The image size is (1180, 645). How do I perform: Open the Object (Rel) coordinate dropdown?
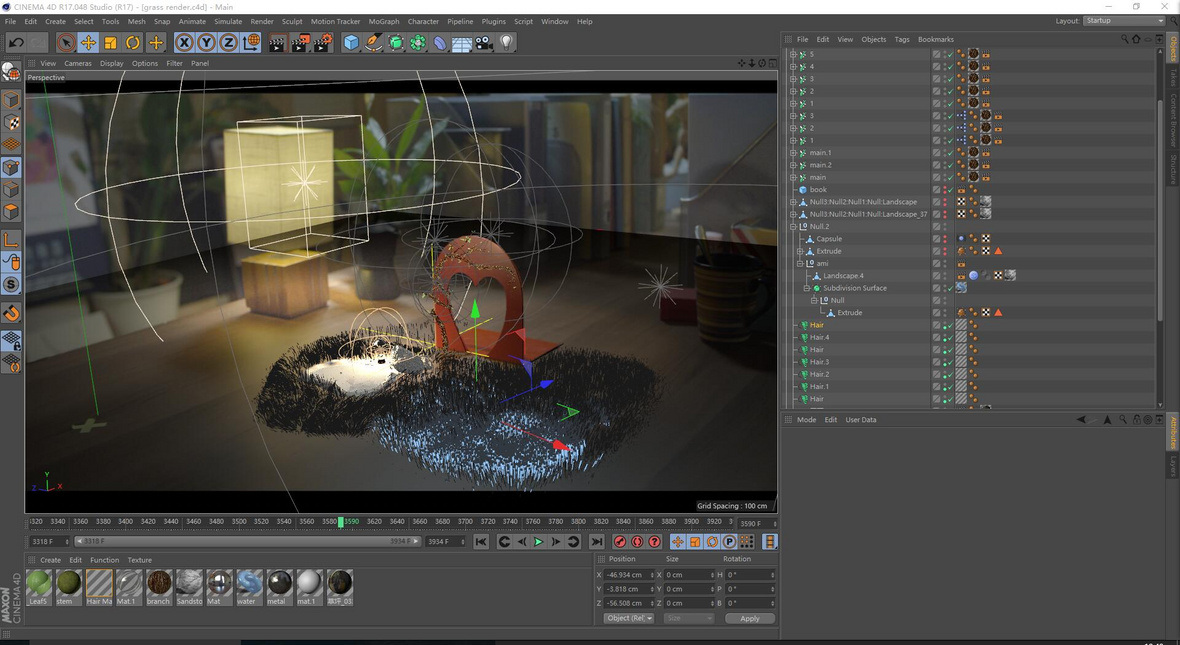pos(629,618)
